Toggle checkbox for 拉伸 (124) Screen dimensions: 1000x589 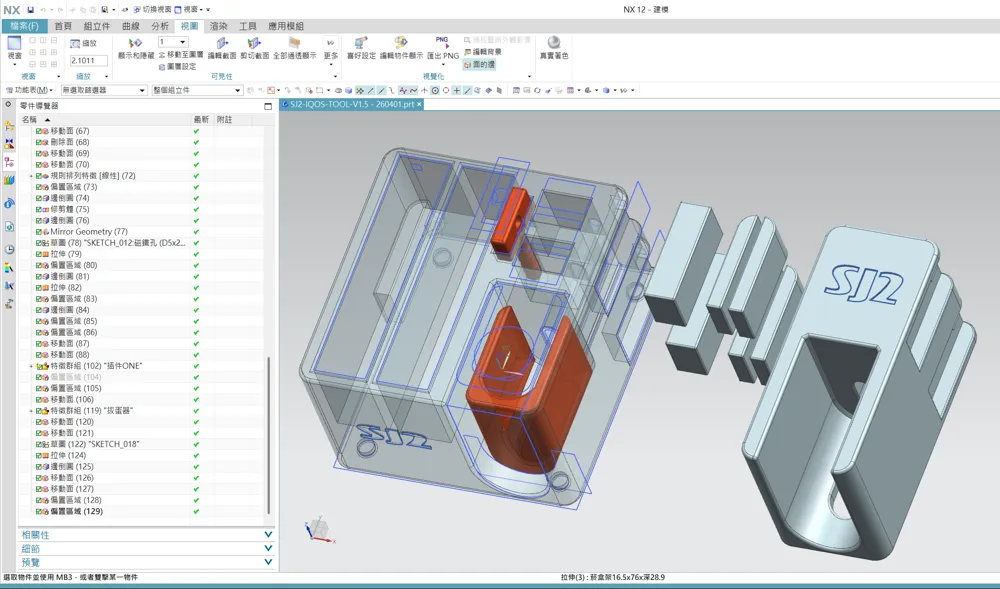[x=39, y=455]
